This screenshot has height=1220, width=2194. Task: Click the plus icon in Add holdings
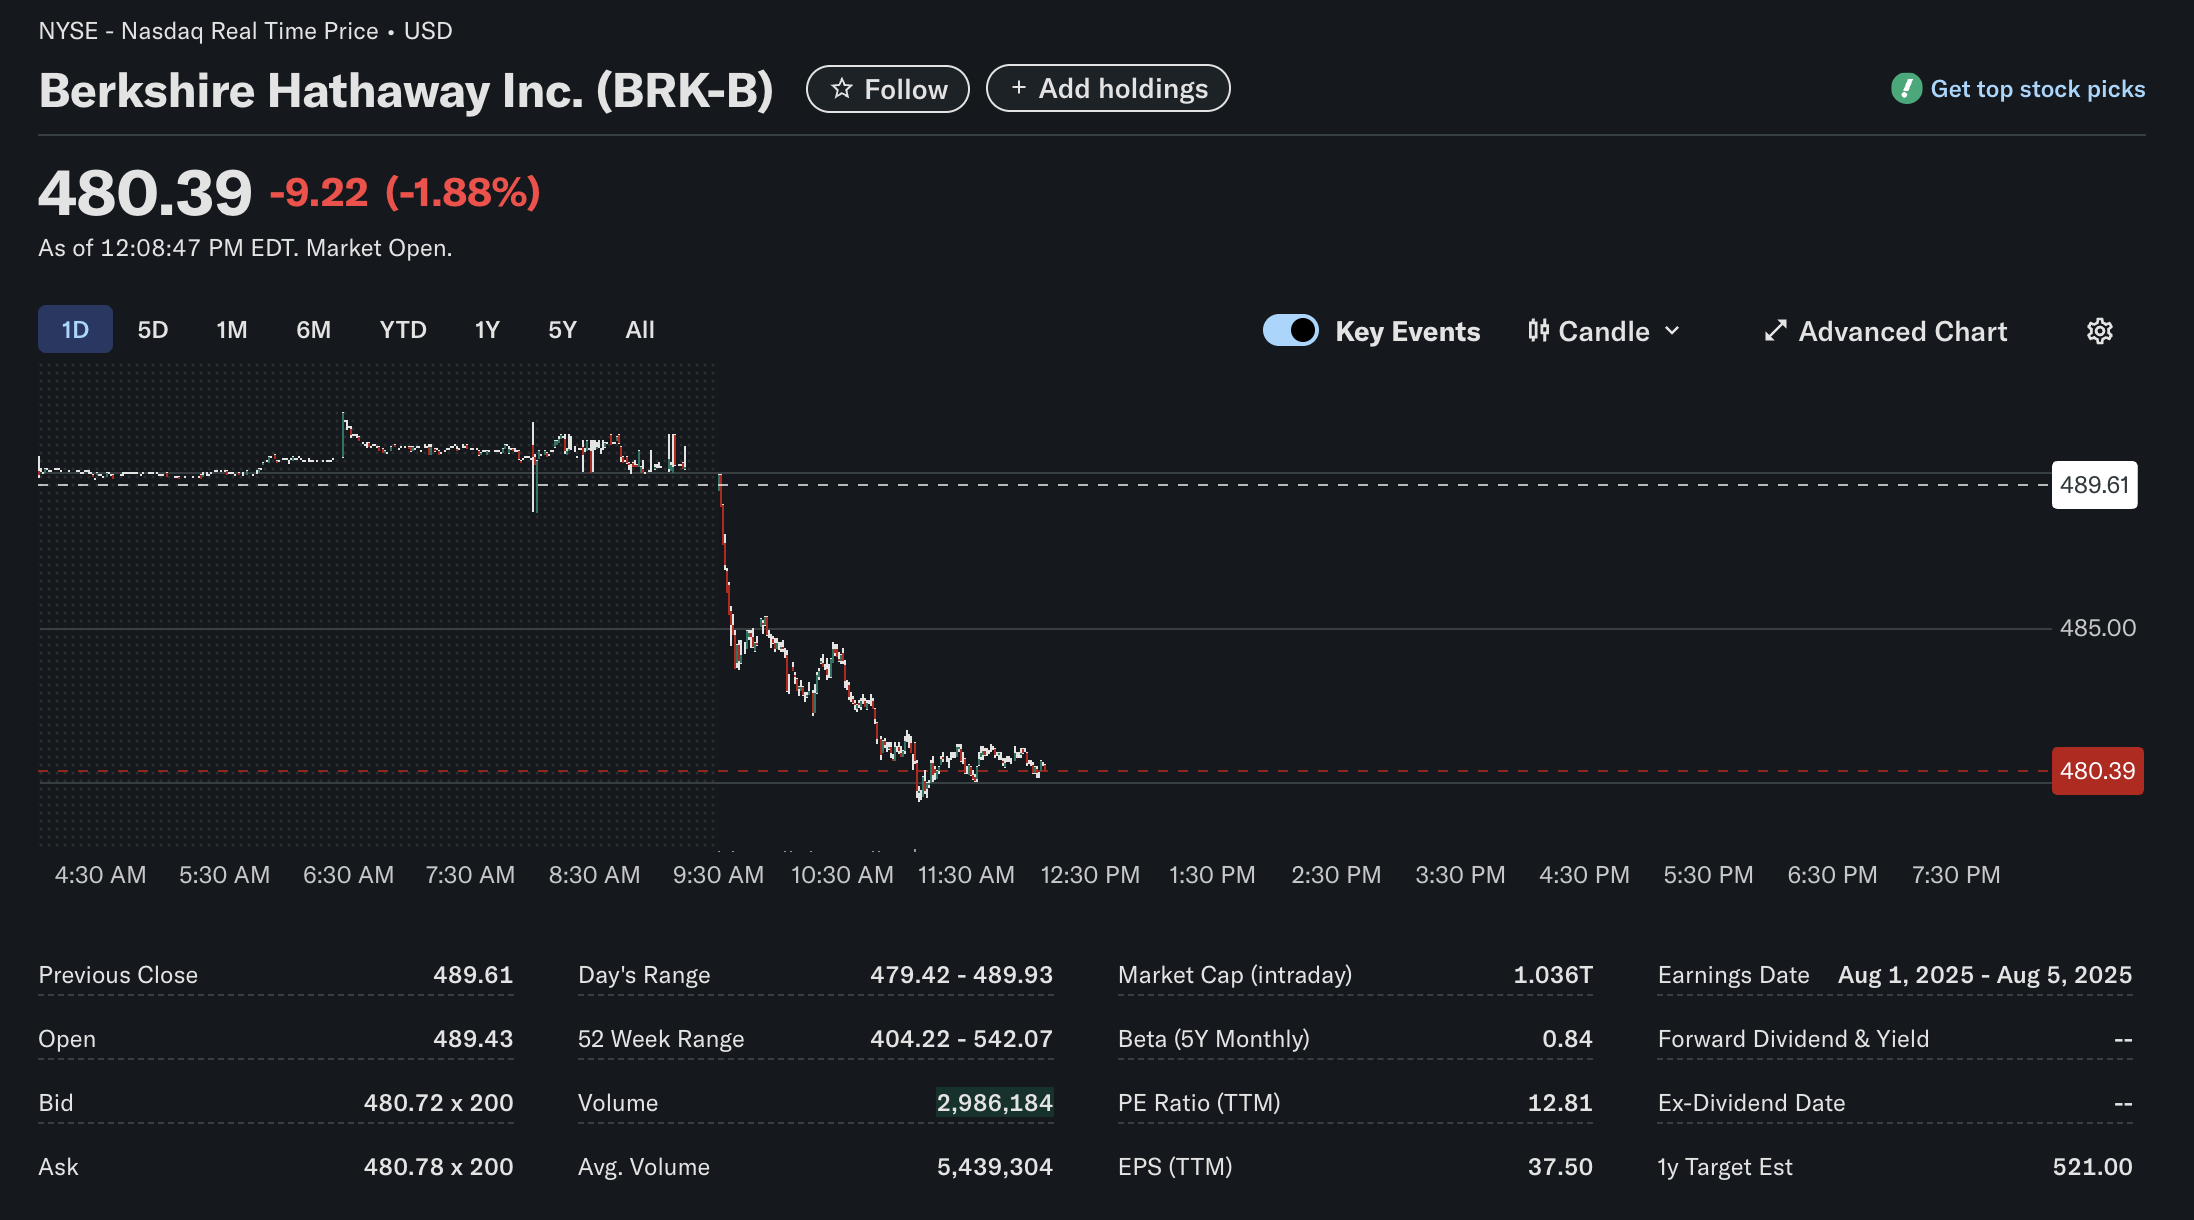click(1018, 88)
